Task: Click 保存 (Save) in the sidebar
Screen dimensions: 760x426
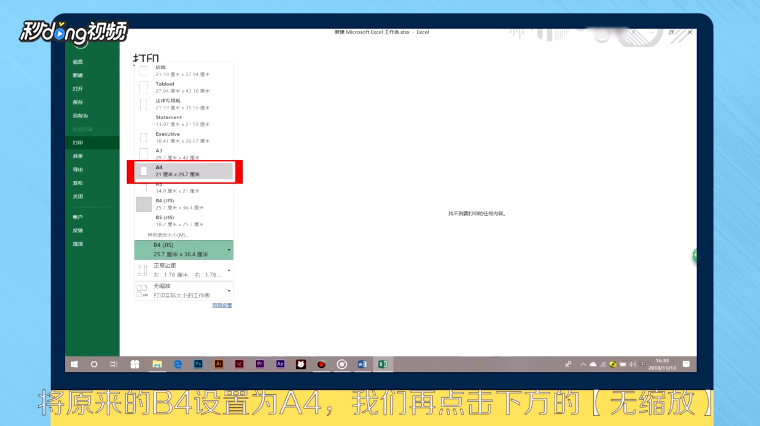Action: click(78, 102)
